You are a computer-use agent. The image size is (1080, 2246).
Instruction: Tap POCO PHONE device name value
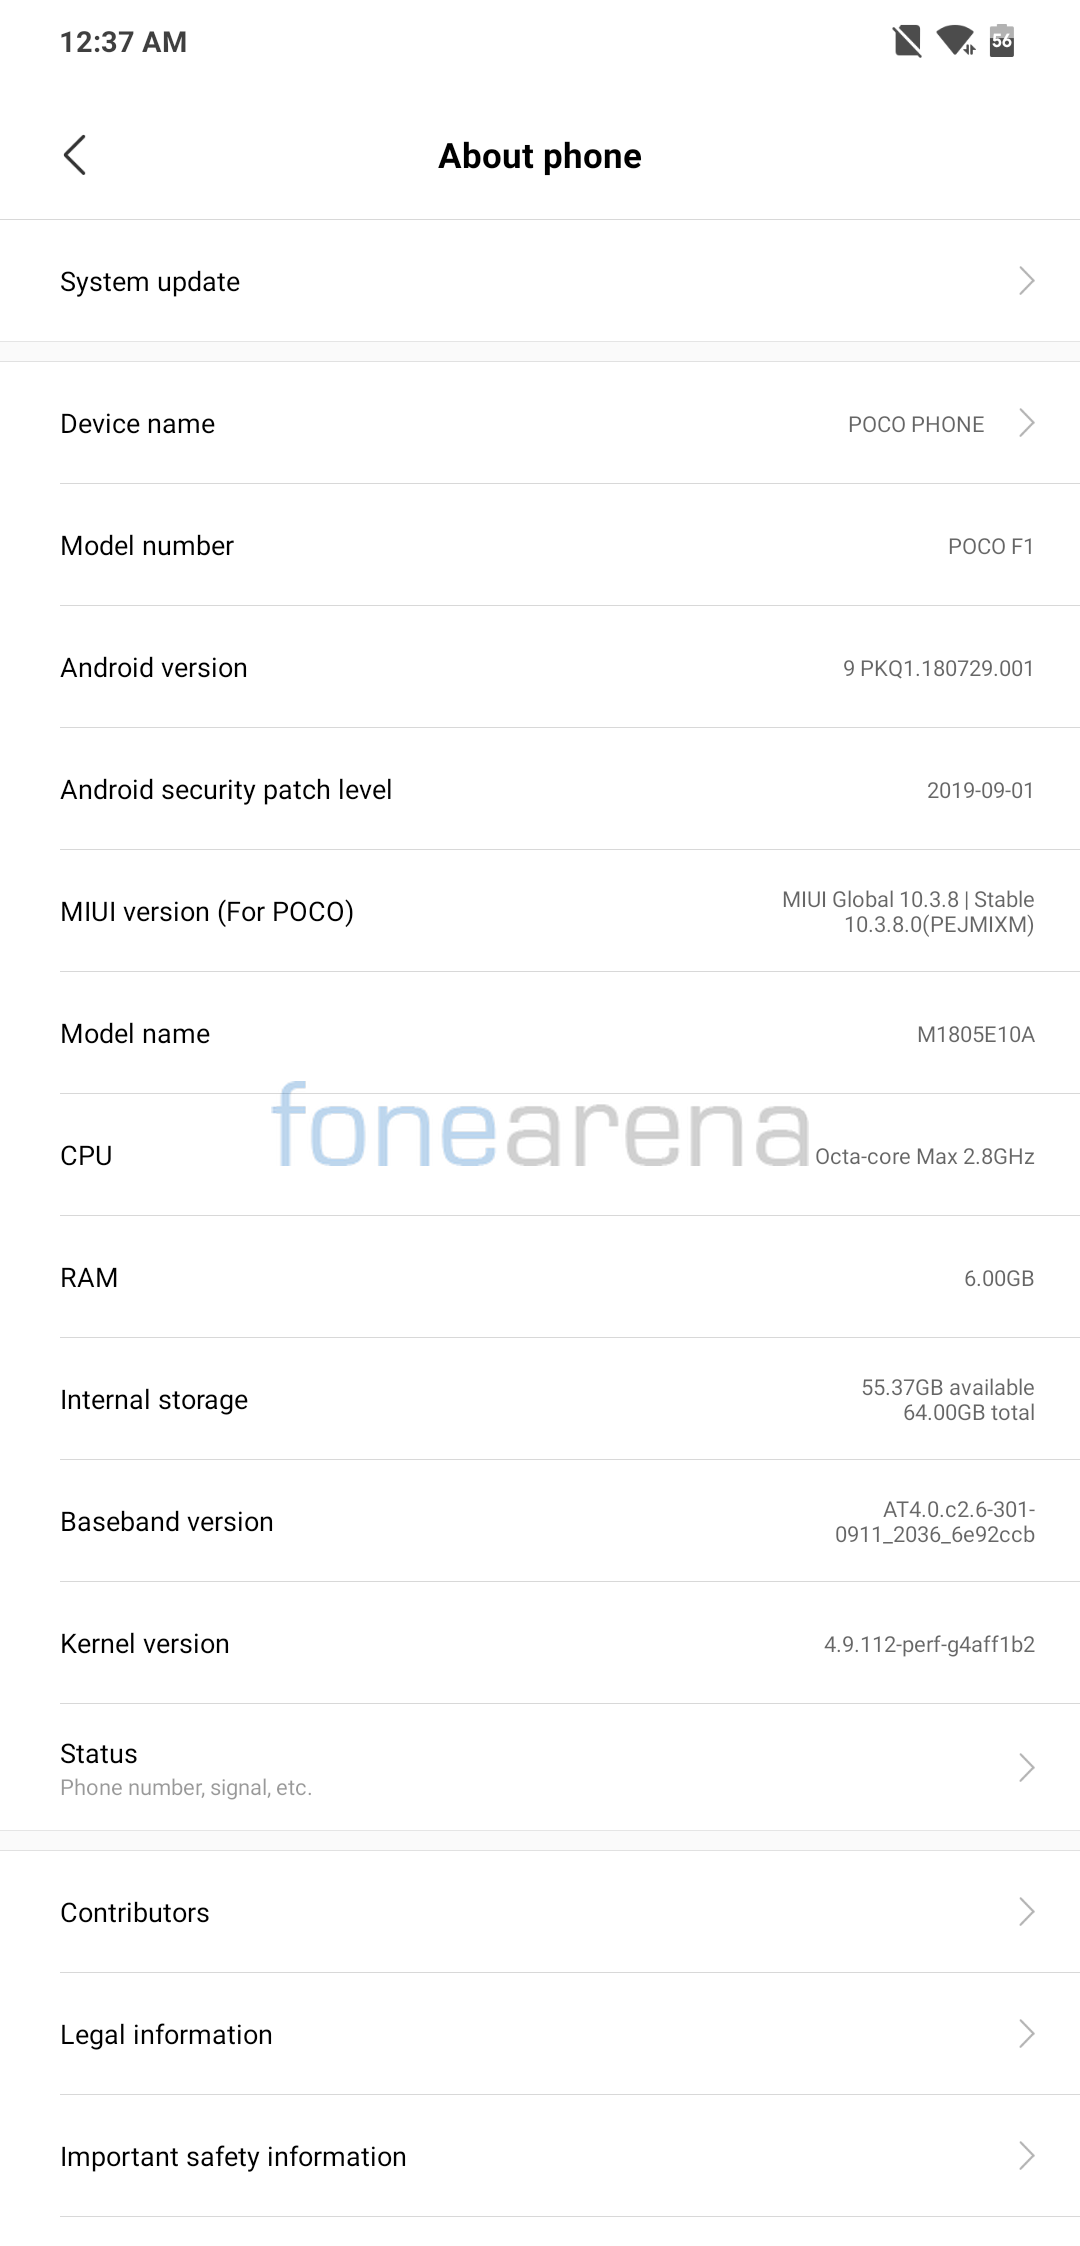coord(915,424)
